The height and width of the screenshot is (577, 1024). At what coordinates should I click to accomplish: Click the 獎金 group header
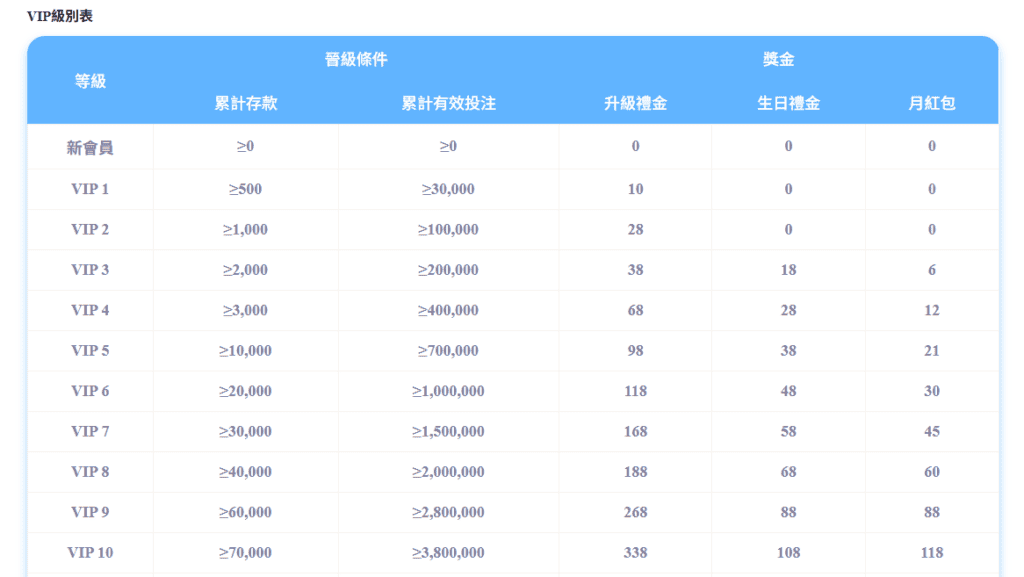[x=778, y=59]
